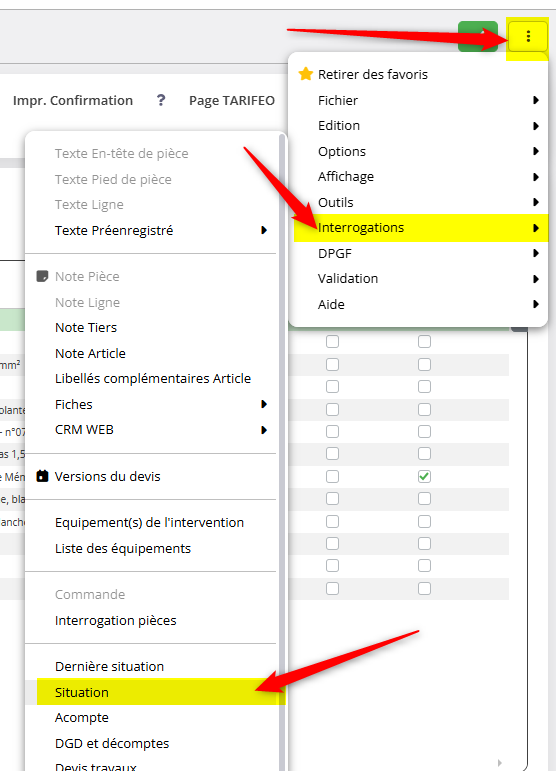Click the green button beside the kebab menu

tap(477, 36)
